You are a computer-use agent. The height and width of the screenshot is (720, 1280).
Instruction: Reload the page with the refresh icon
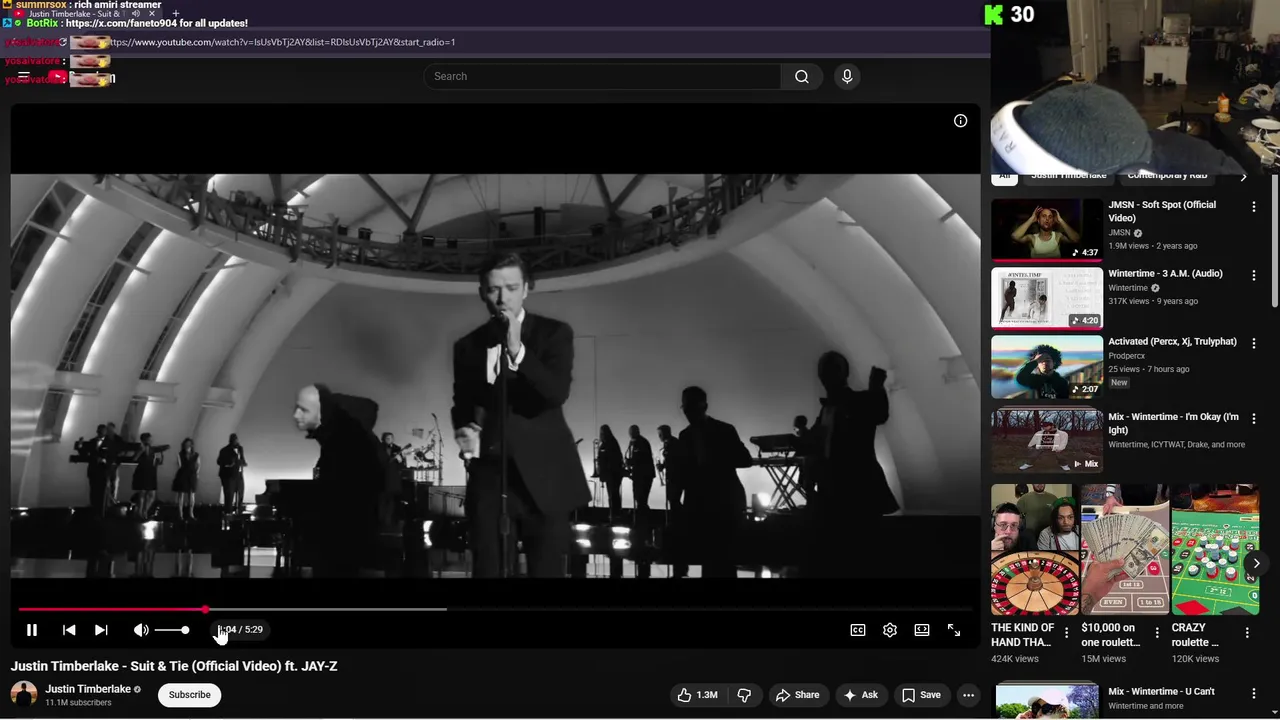pyautogui.click(x=63, y=42)
